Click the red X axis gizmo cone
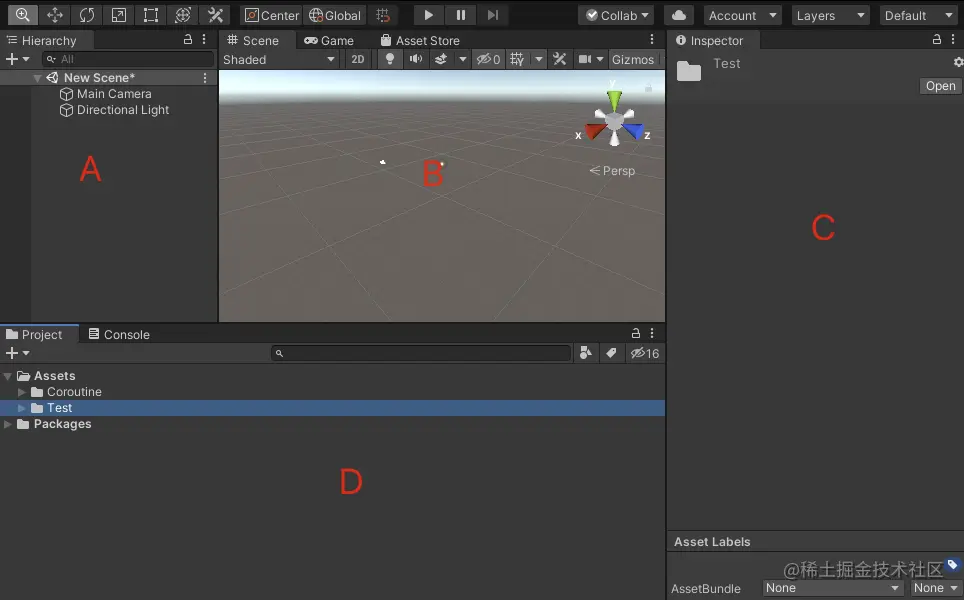This screenshot has width=964, height=600. point(595,130)
